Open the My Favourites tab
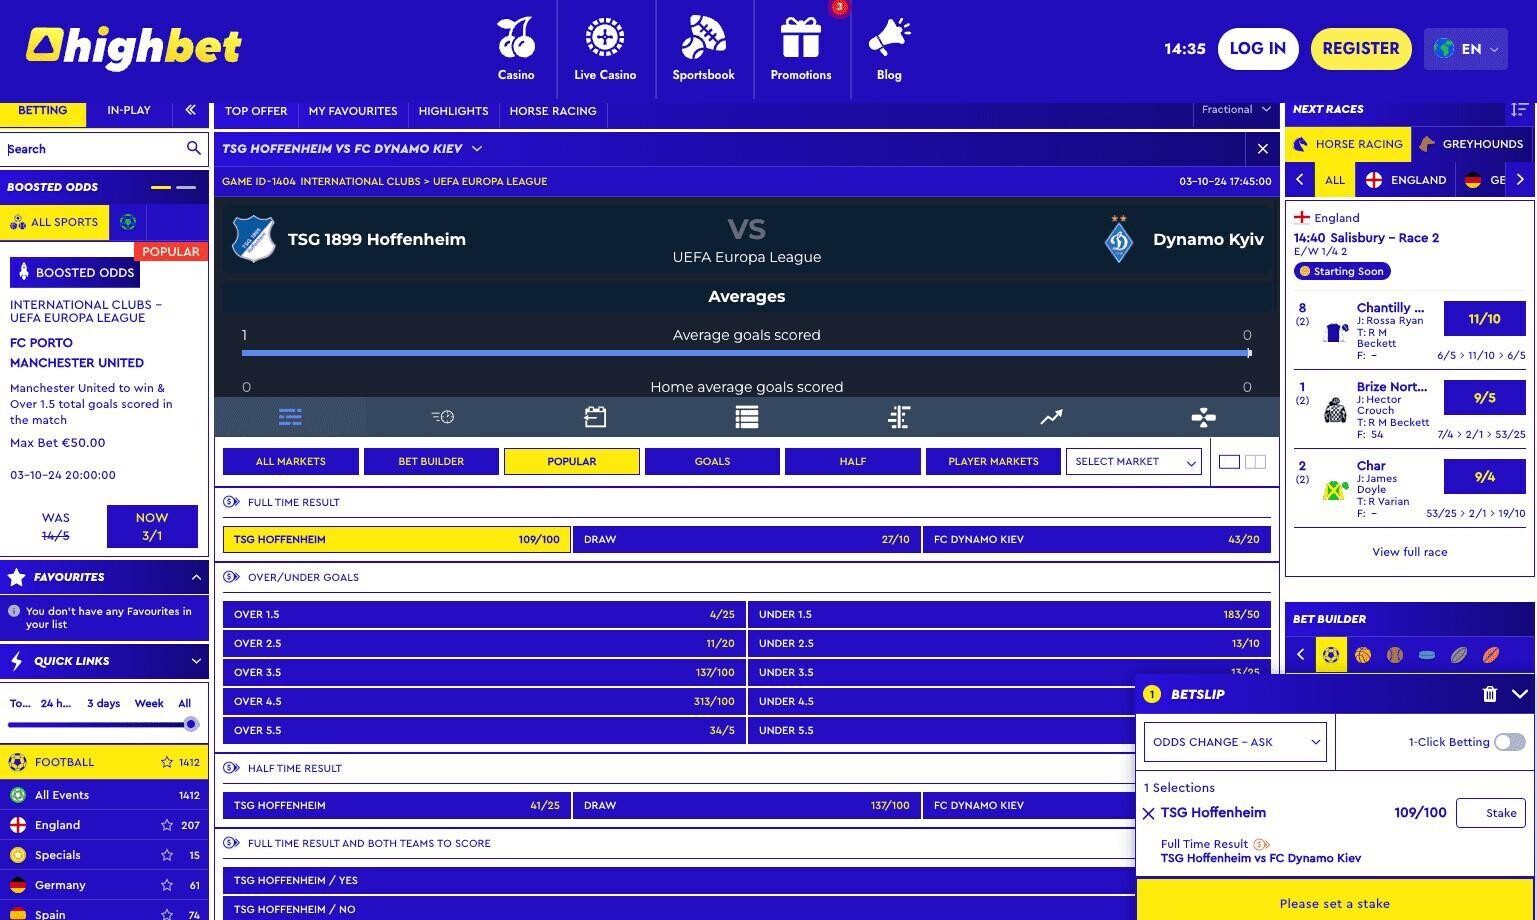Screen dimensions: 1537x920 (x=353, y=111)
